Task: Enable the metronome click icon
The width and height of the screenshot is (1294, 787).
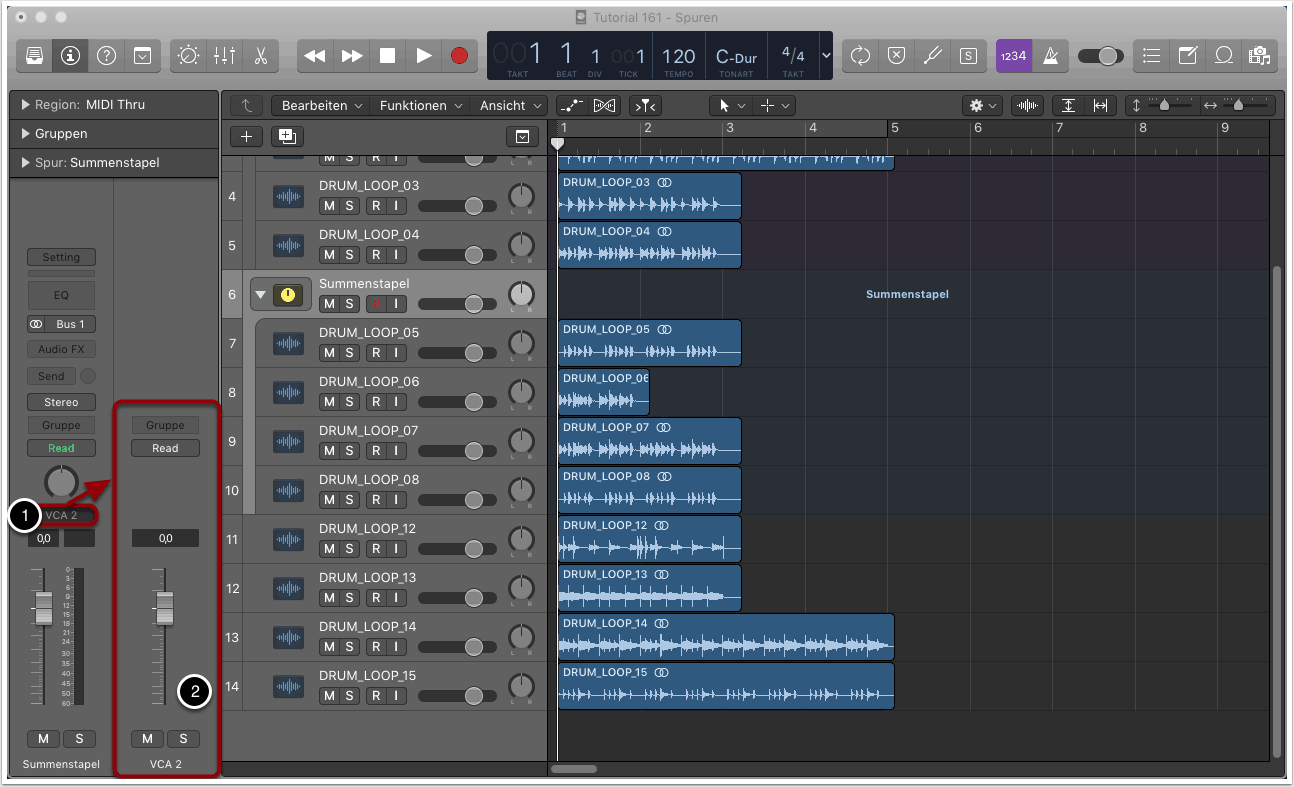Action: 1050,56
